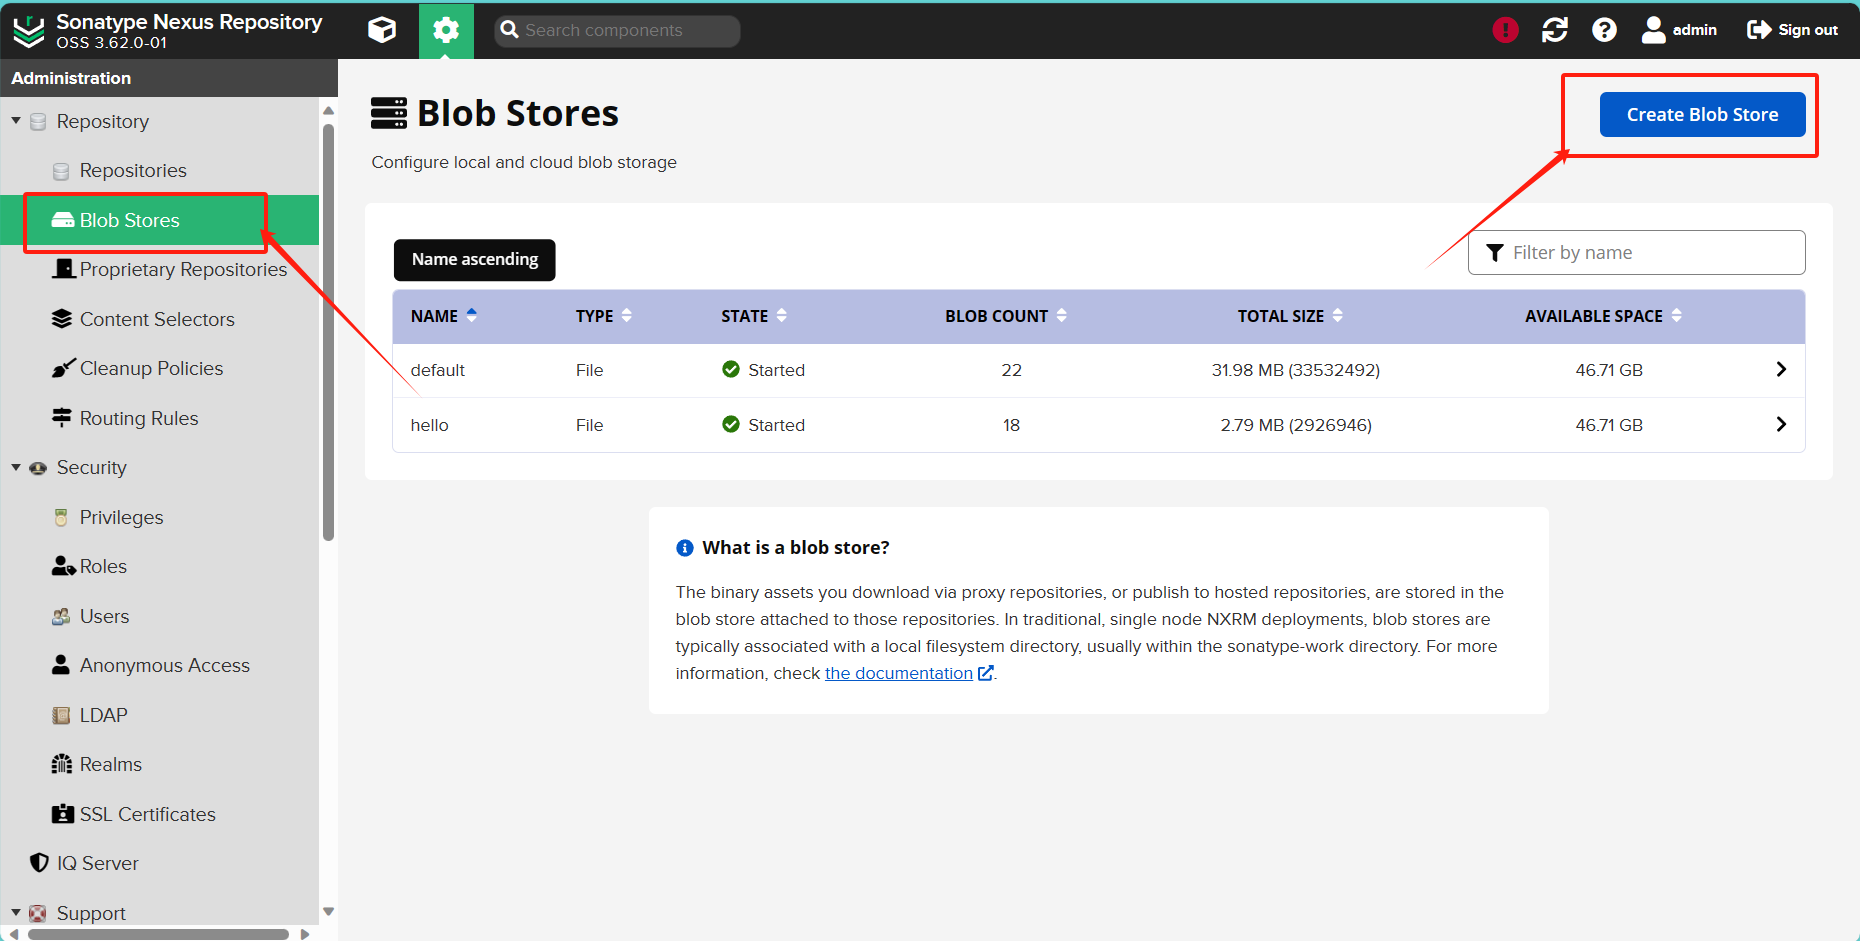Image resolution: width=1860 pixels, height=941 pixels.
Task: Open Routing Rules
Action: 139,418
